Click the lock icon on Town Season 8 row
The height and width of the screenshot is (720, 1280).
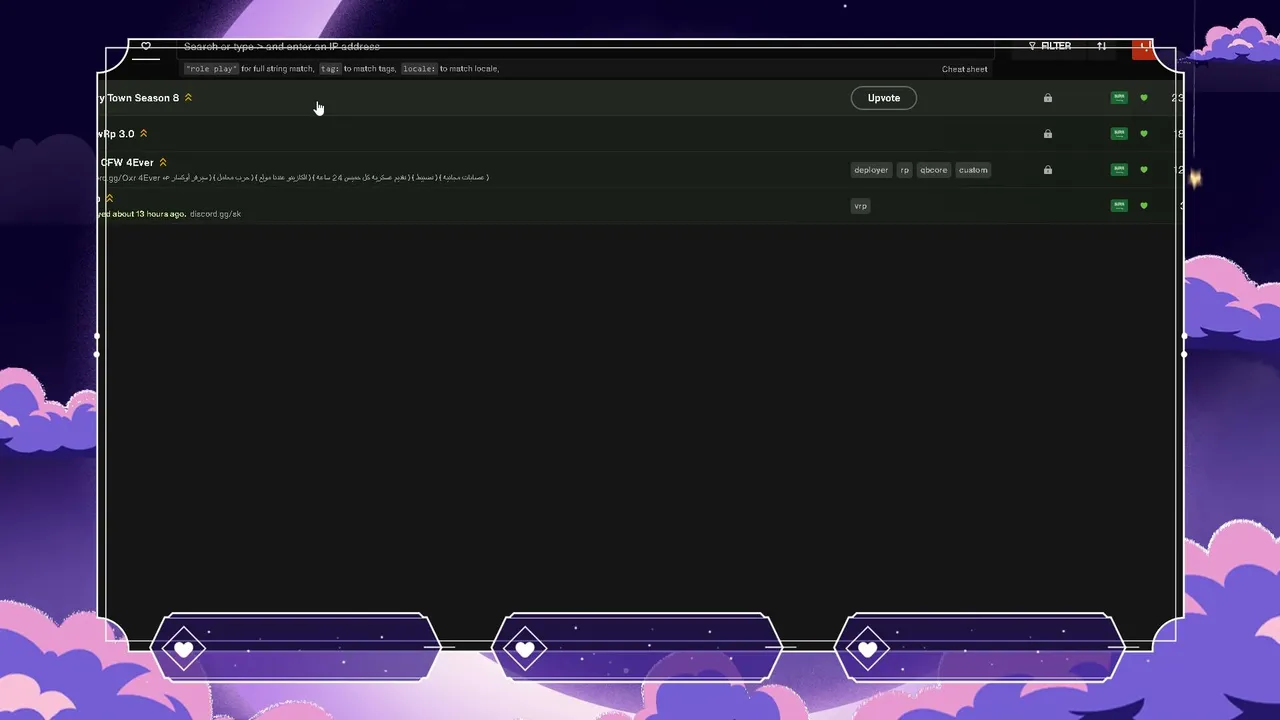click(x=1048, y=98)
